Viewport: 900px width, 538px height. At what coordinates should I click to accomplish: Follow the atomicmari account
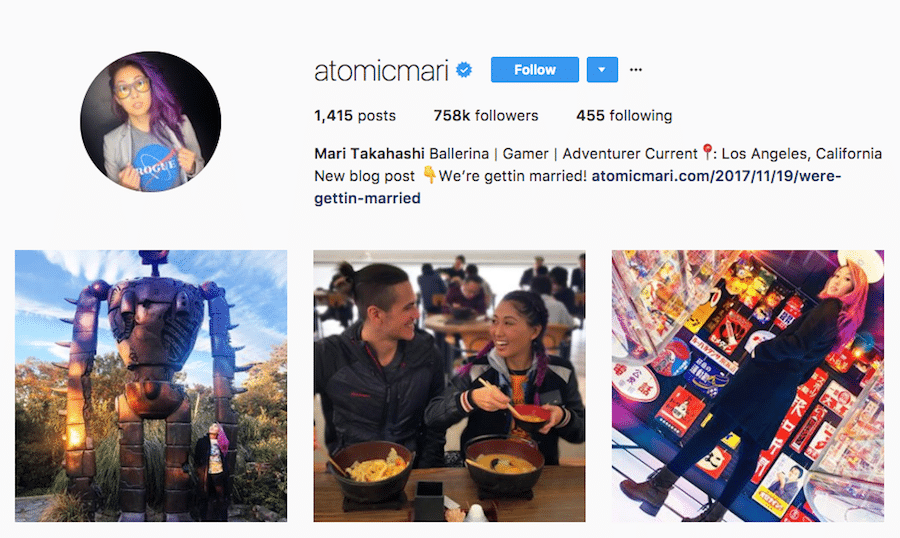click(x=534, y=69)
